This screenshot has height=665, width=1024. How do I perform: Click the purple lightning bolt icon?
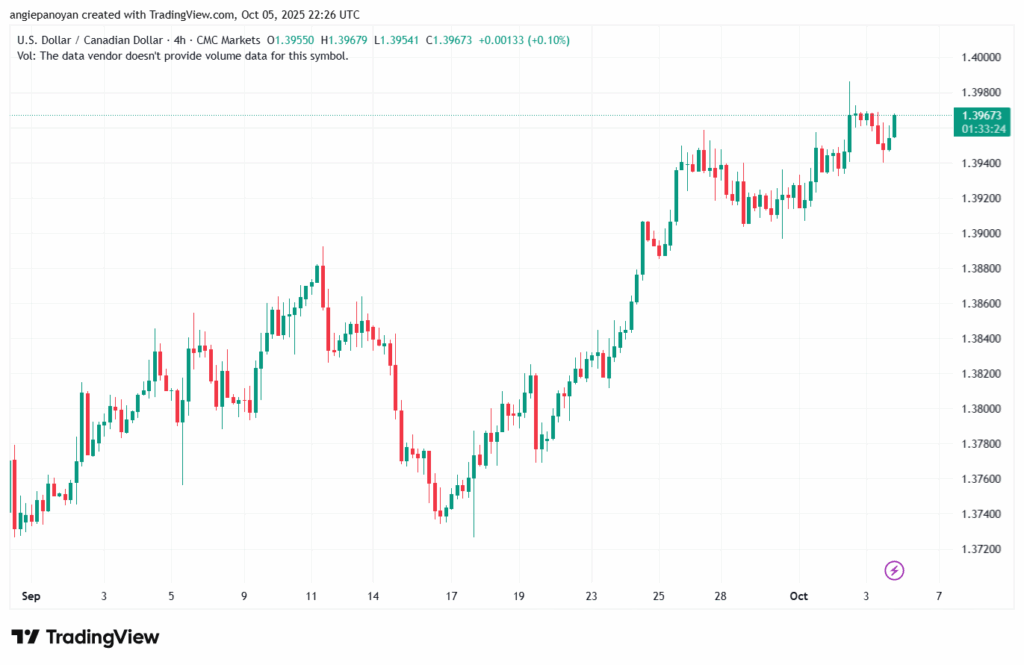click(x=895, y=571)
